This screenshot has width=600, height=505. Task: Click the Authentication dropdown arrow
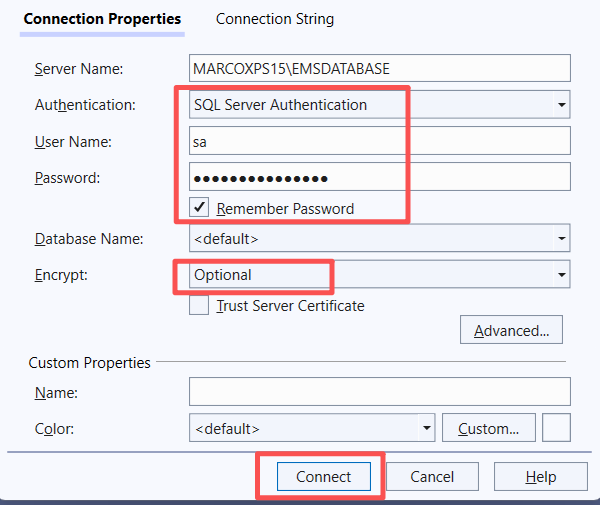point(561,104)
